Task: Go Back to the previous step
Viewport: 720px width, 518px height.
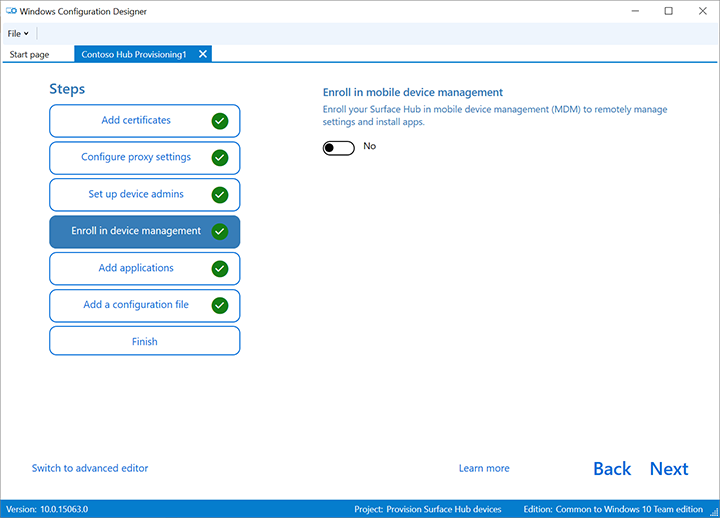Action: [x=612, y=469]
